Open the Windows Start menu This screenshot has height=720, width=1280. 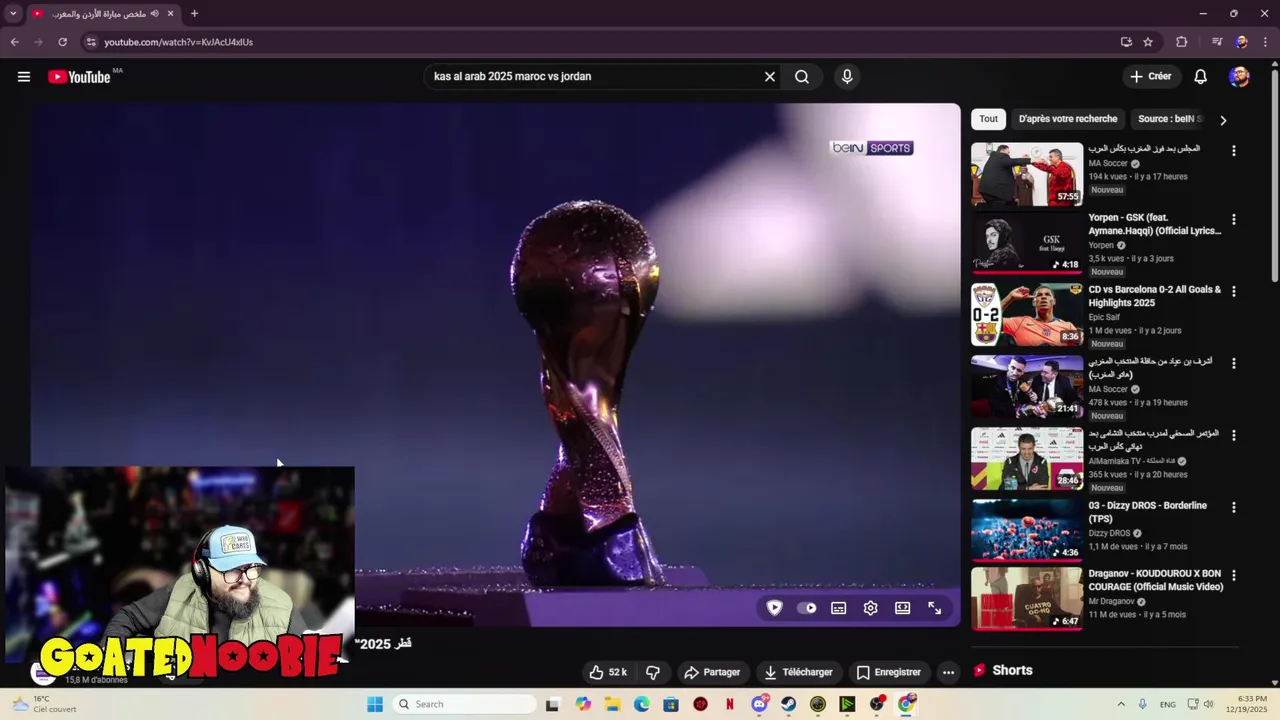(375, 704)
